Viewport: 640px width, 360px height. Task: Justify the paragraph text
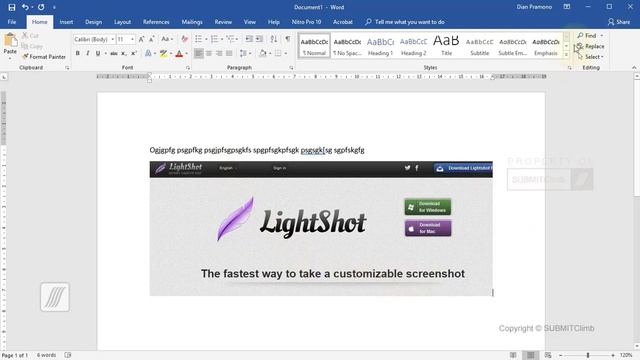pyautogui.click(x=229, y=53)
